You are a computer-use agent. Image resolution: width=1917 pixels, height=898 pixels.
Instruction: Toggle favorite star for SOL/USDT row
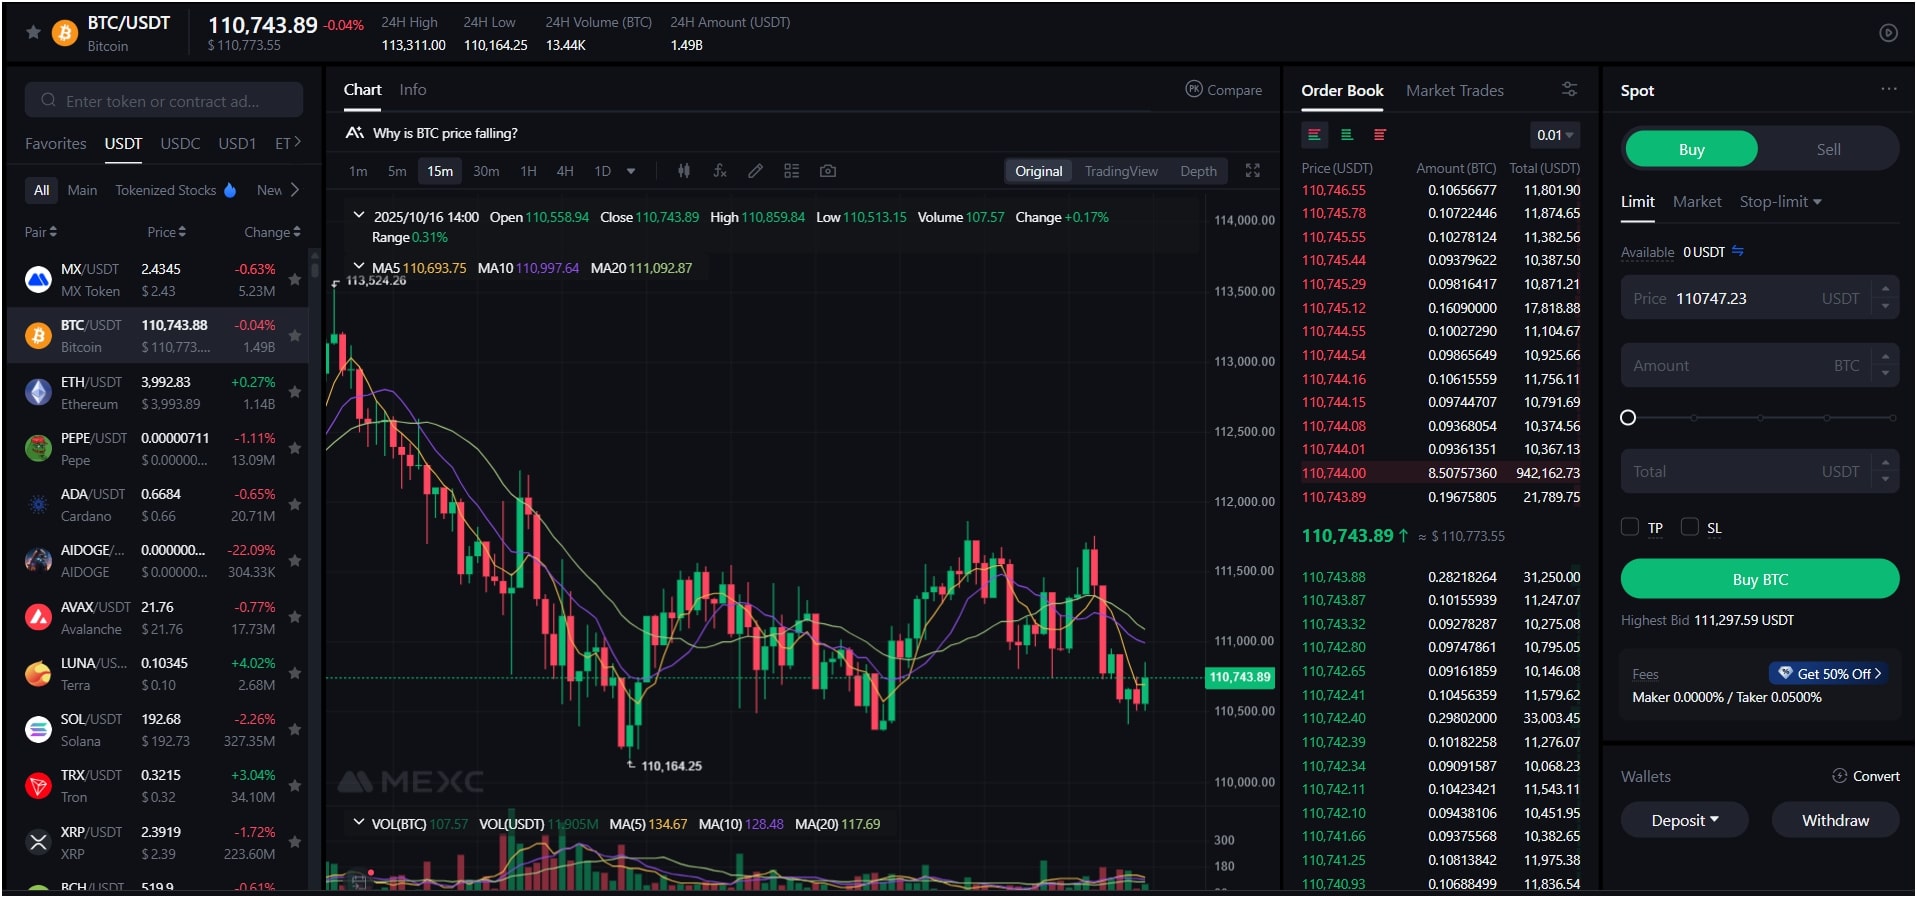[295, 730]
